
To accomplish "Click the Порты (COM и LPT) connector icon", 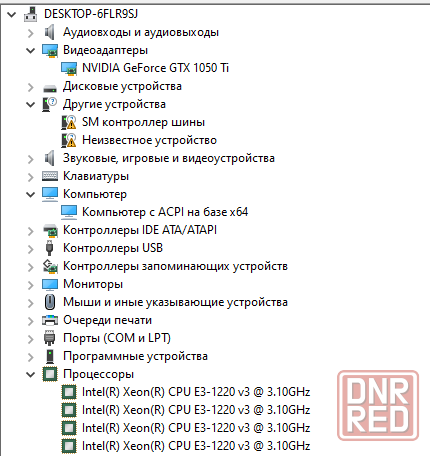I will point(50,338).
